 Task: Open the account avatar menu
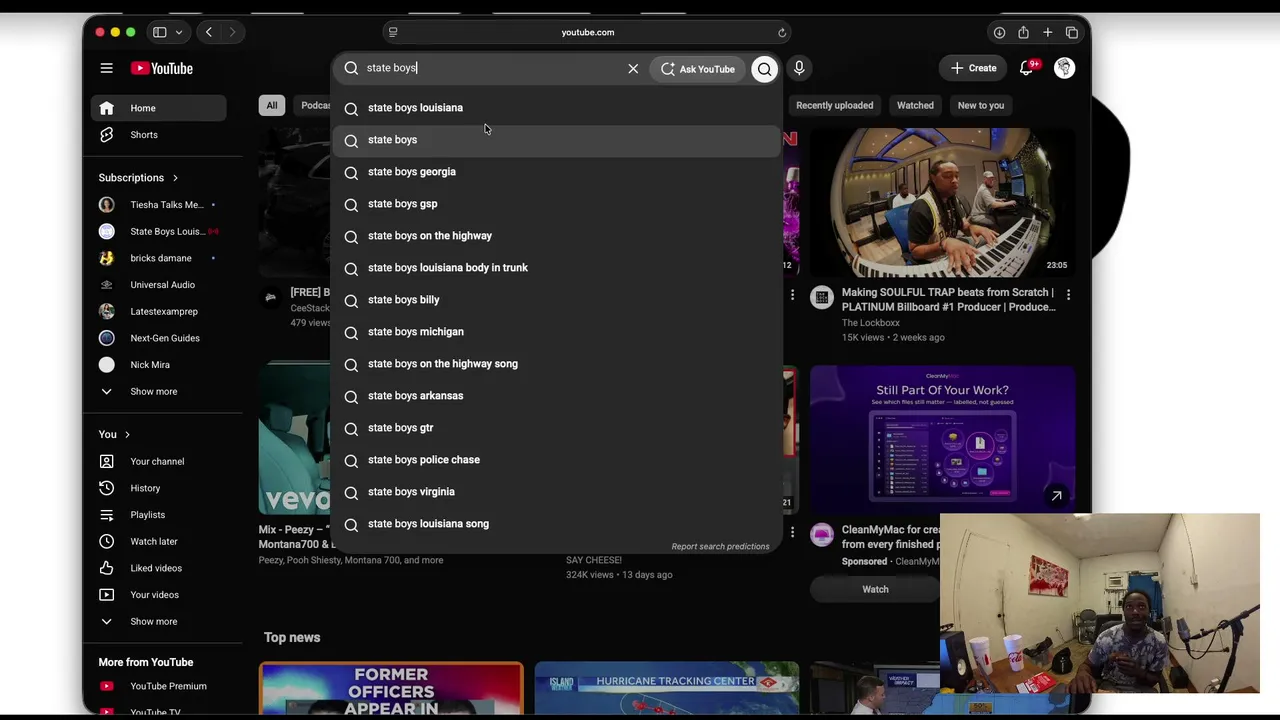pyautogui.click(x=1064, y=68)
